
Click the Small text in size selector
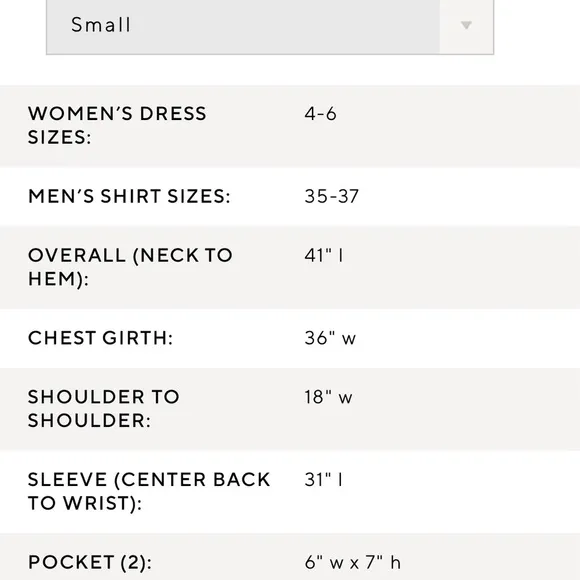click(101, 25)
